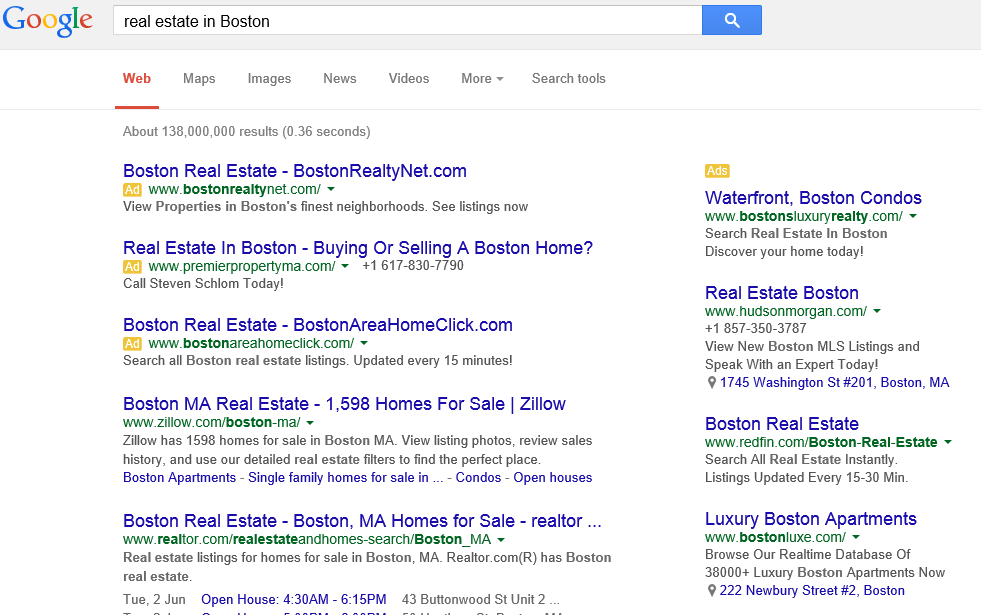Click the 43 Buttonwood St Unit 2 address
This screenshot has height=615, width=981.
tap(480, 599)
